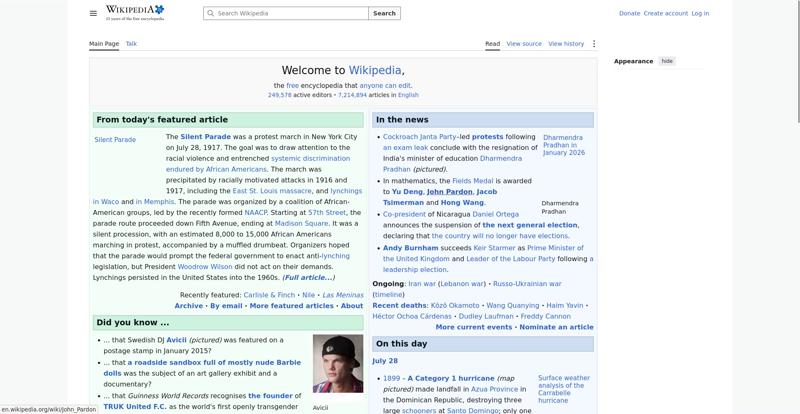The image size is (800, 414).
Task: Open the Avicii article link
Action: [x=177, y=340]
